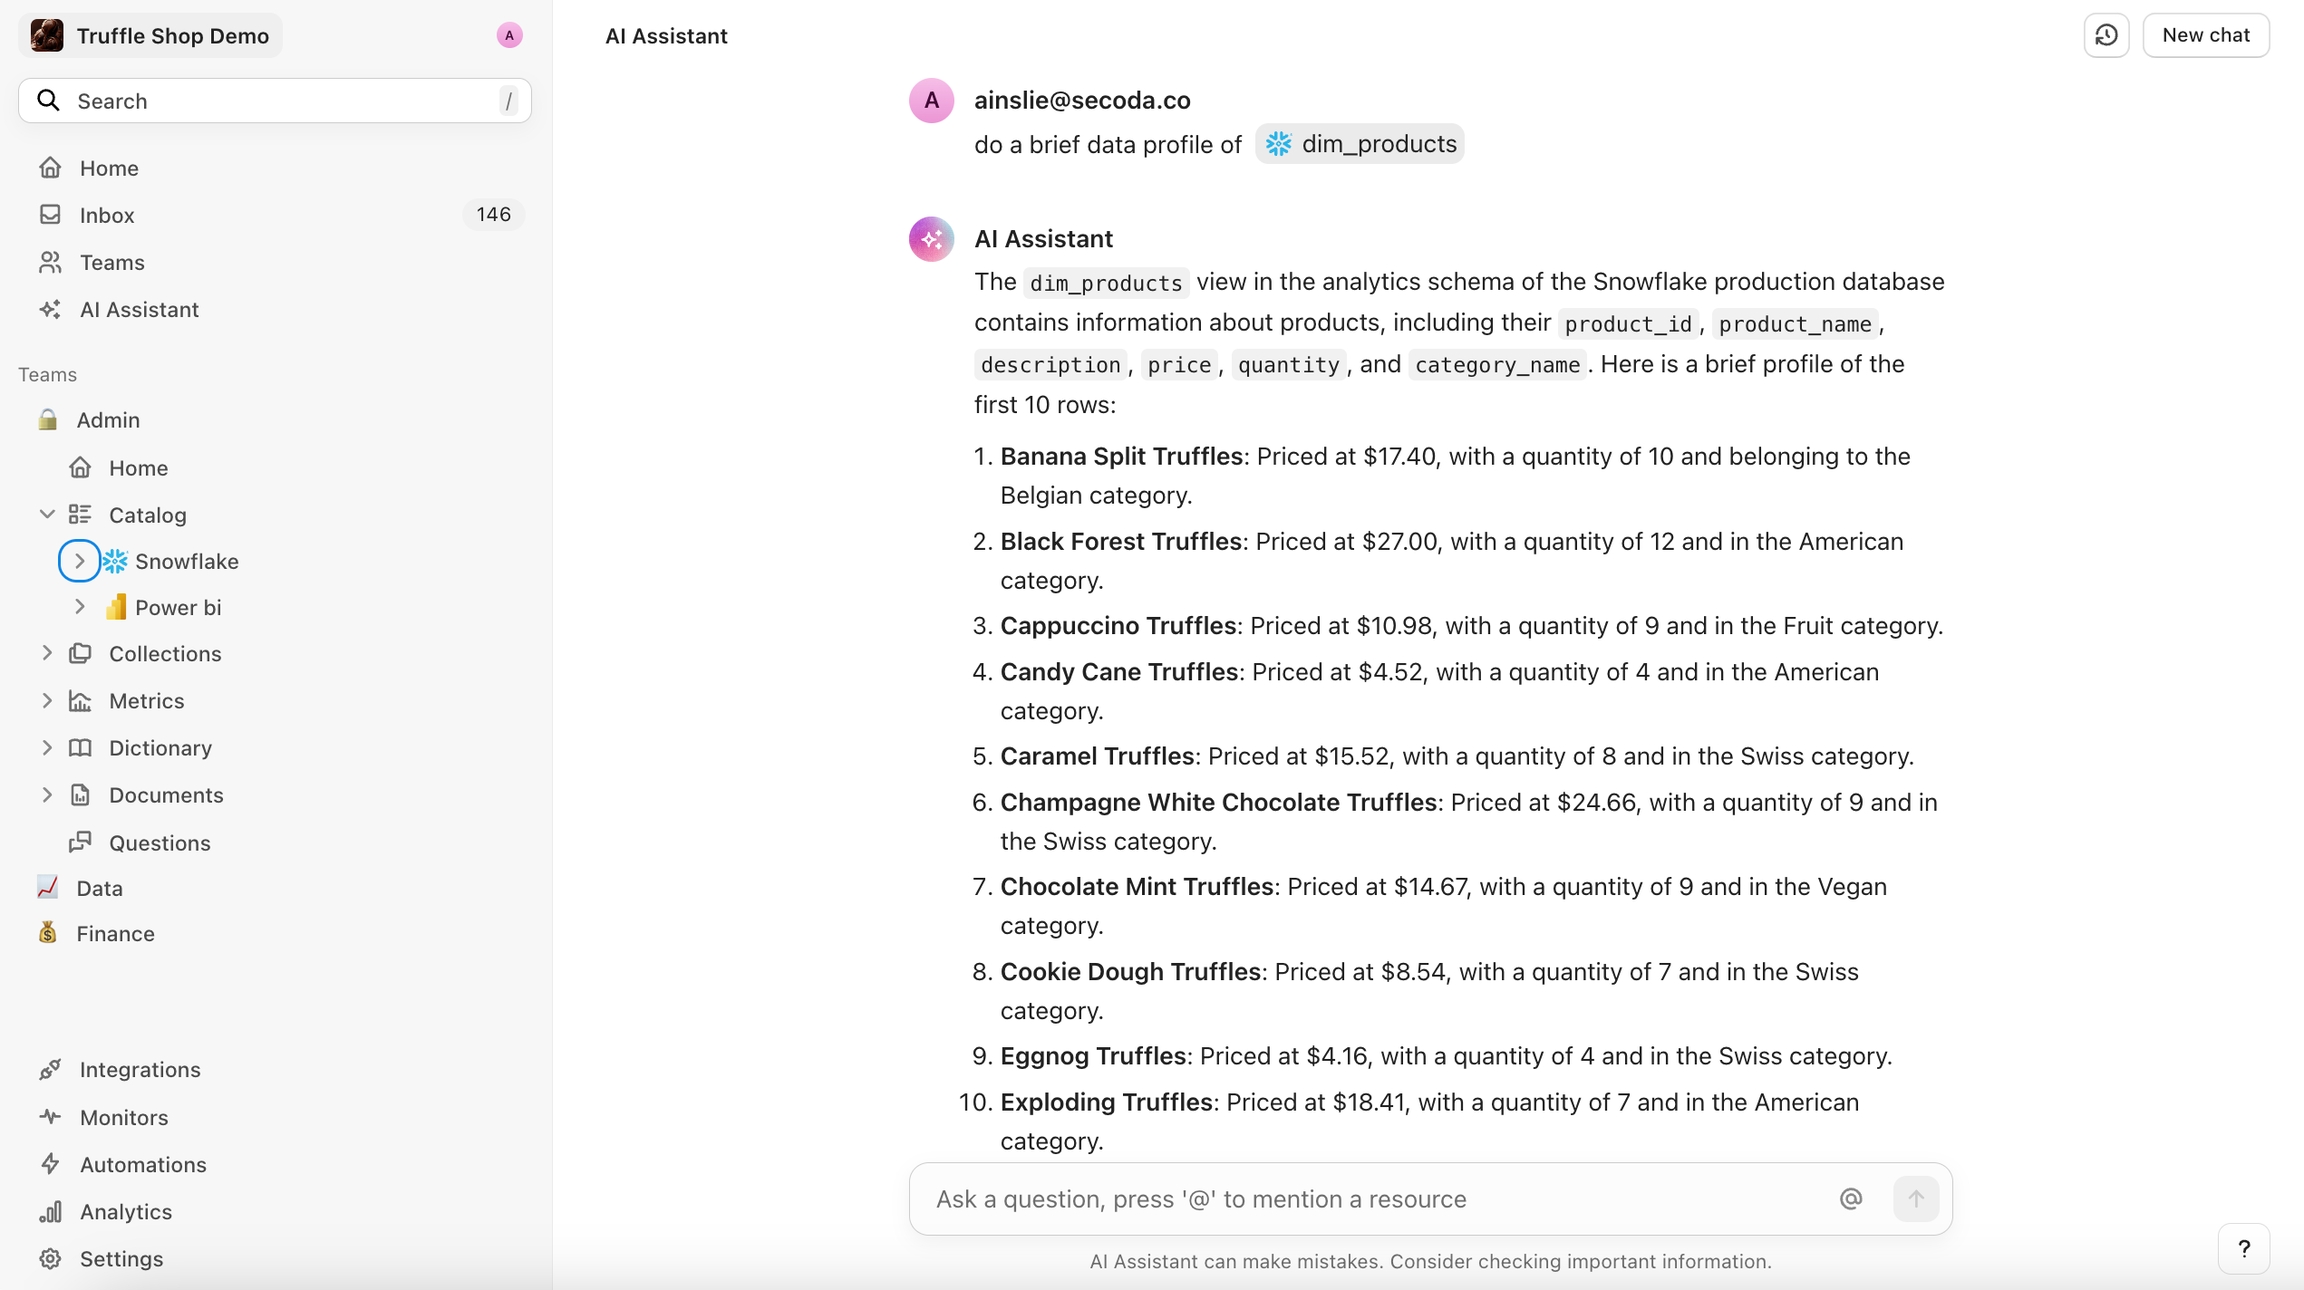The width and height of the screenshot is (2304, 1290).
Task: Open Analytics bar chart icon
Action: click(x=51, y=1212)
